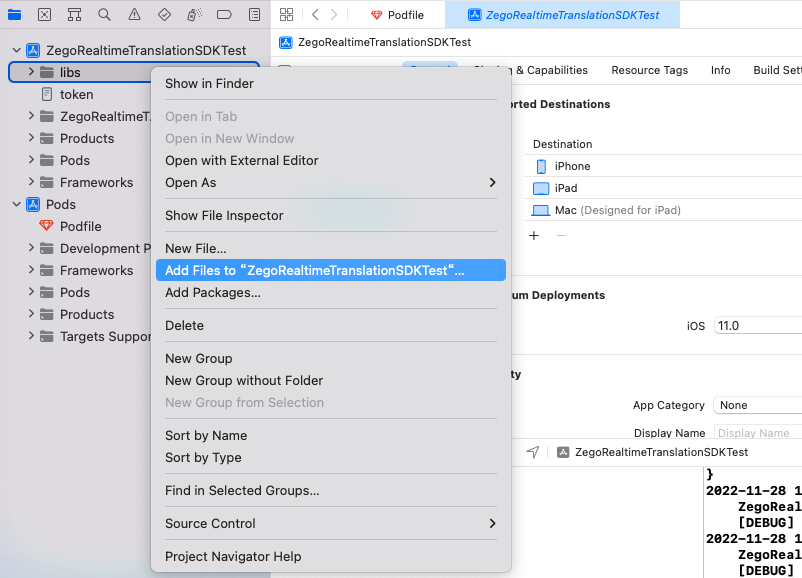Click the plus button under Destinations
This screenshot has height=578, width=802.
534,235
